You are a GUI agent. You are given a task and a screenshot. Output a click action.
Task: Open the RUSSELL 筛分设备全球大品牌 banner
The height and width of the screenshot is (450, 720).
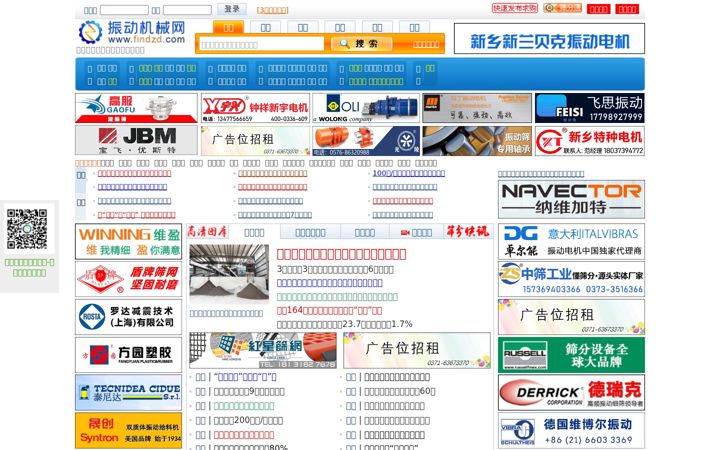(x=571, y=355)
